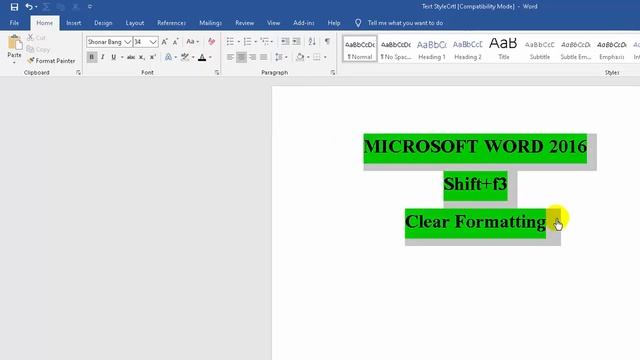Click the Copy icon
The height and width of the screenshot is (360, 640).
pos(31,49)
